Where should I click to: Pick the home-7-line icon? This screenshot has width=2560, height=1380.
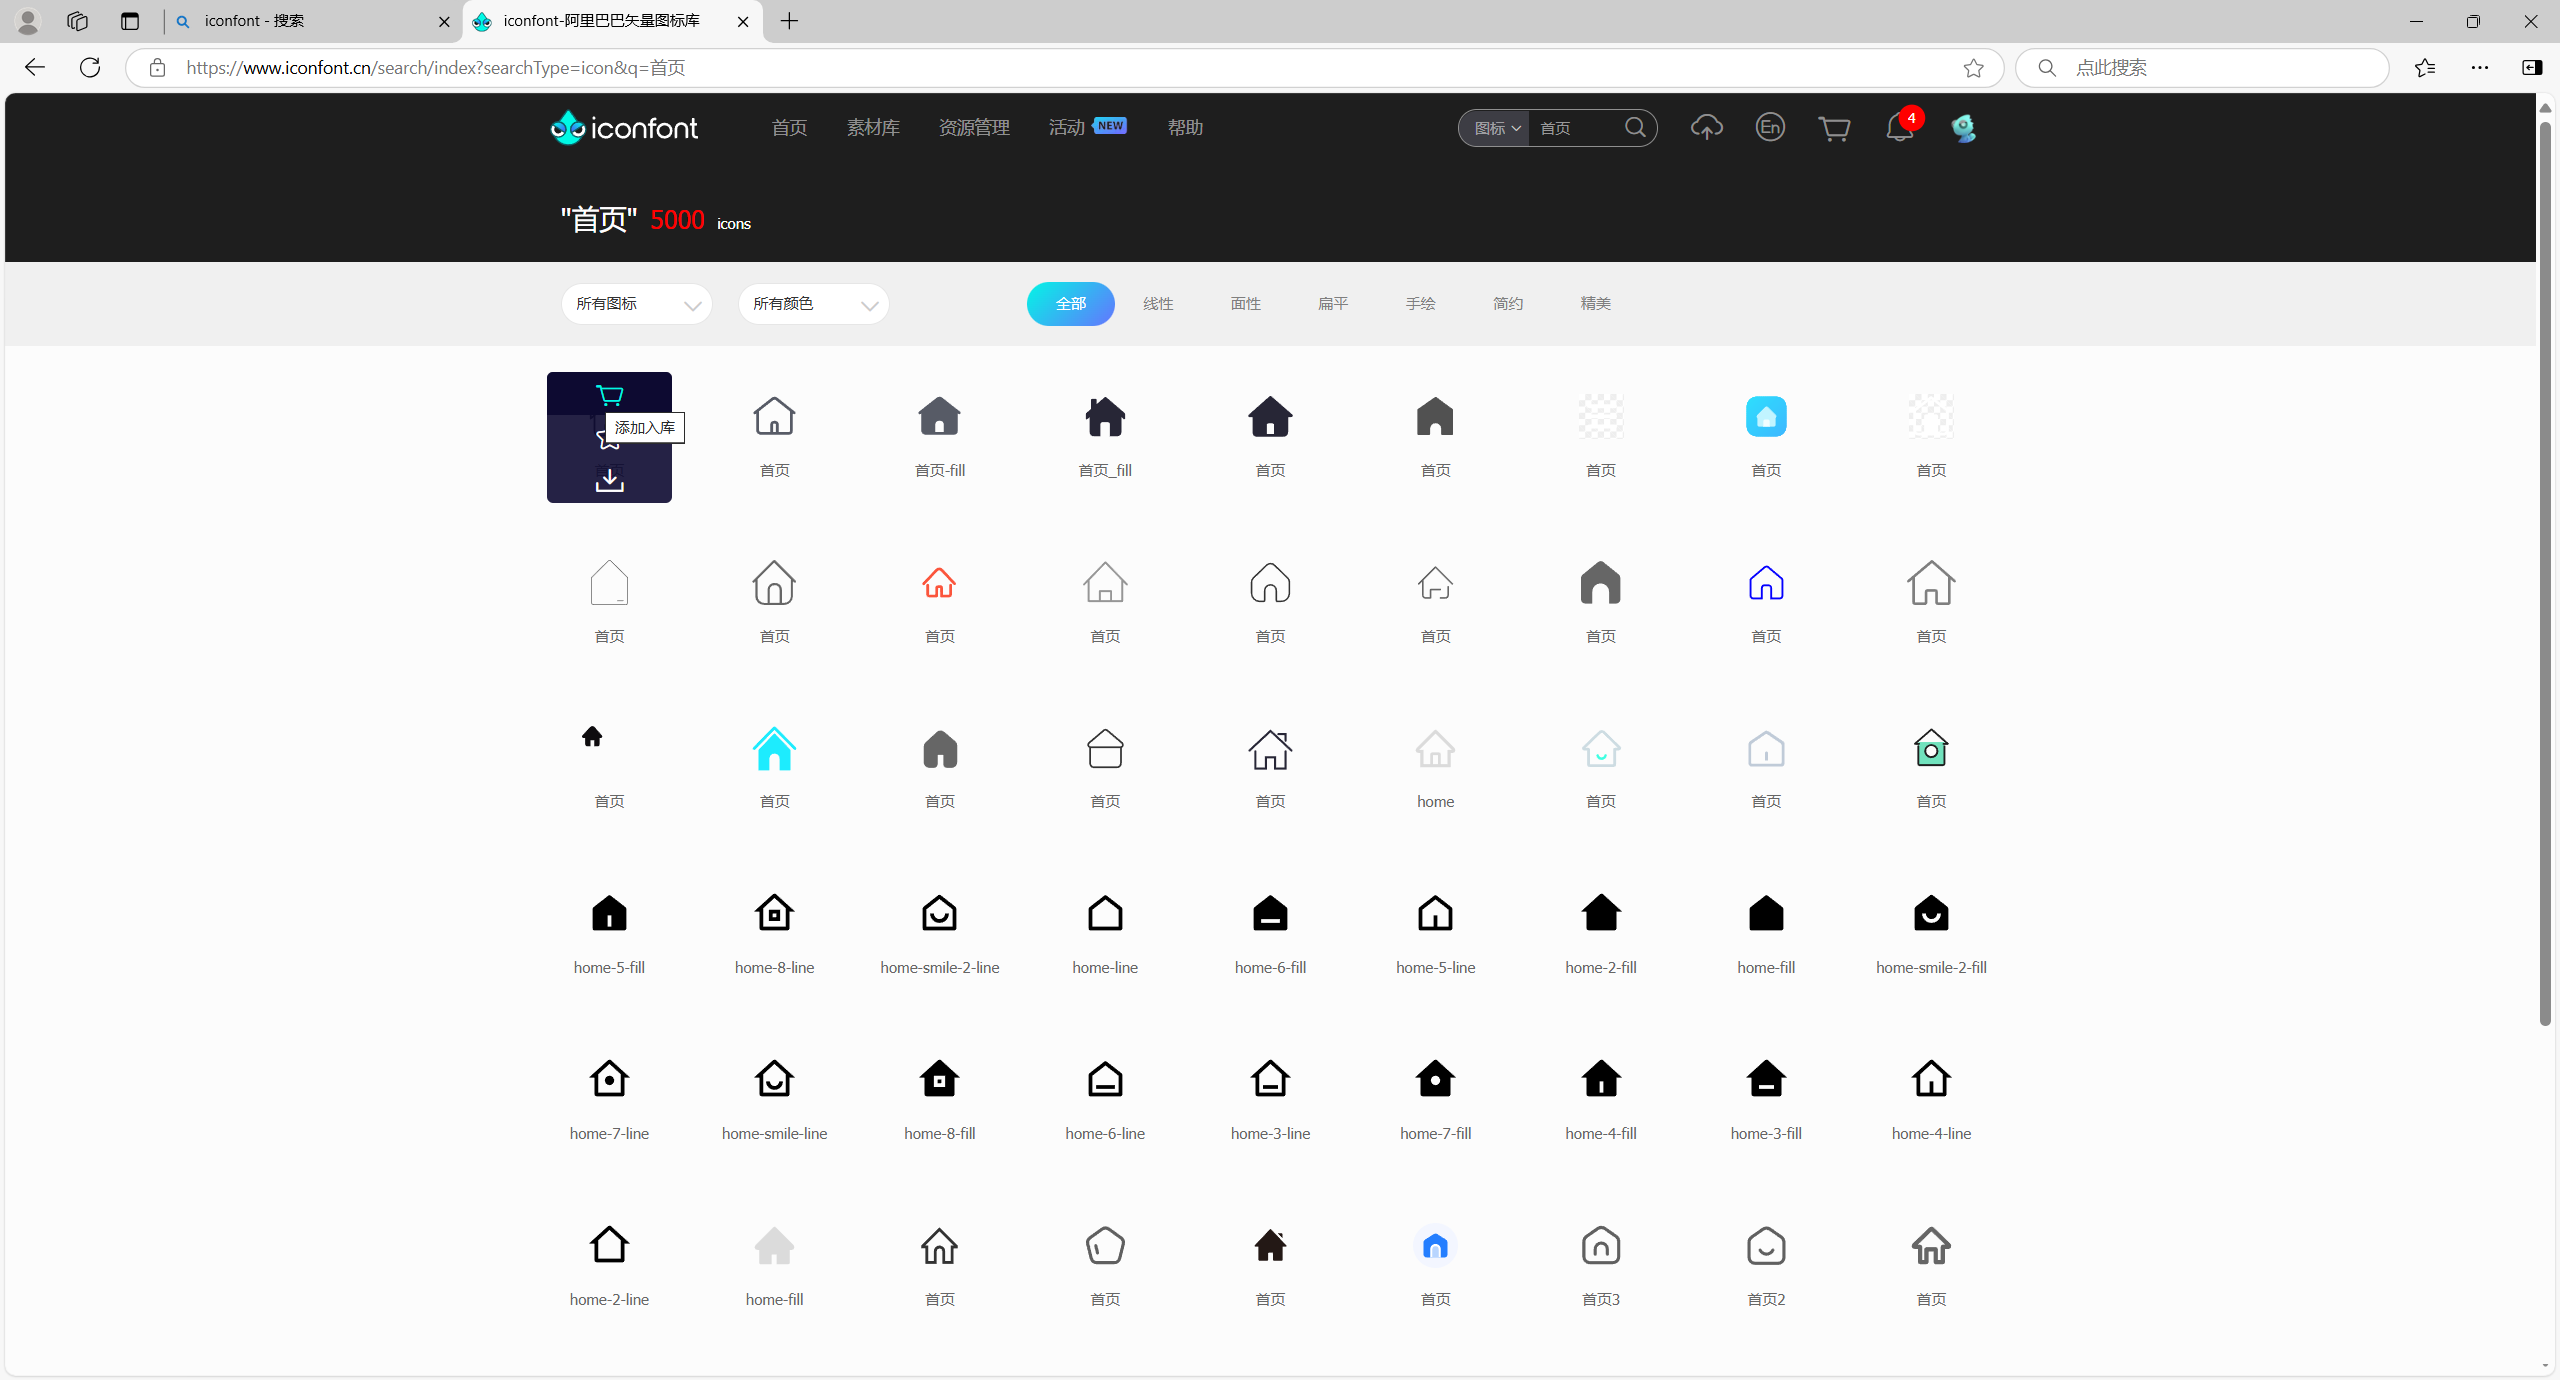609,1079
